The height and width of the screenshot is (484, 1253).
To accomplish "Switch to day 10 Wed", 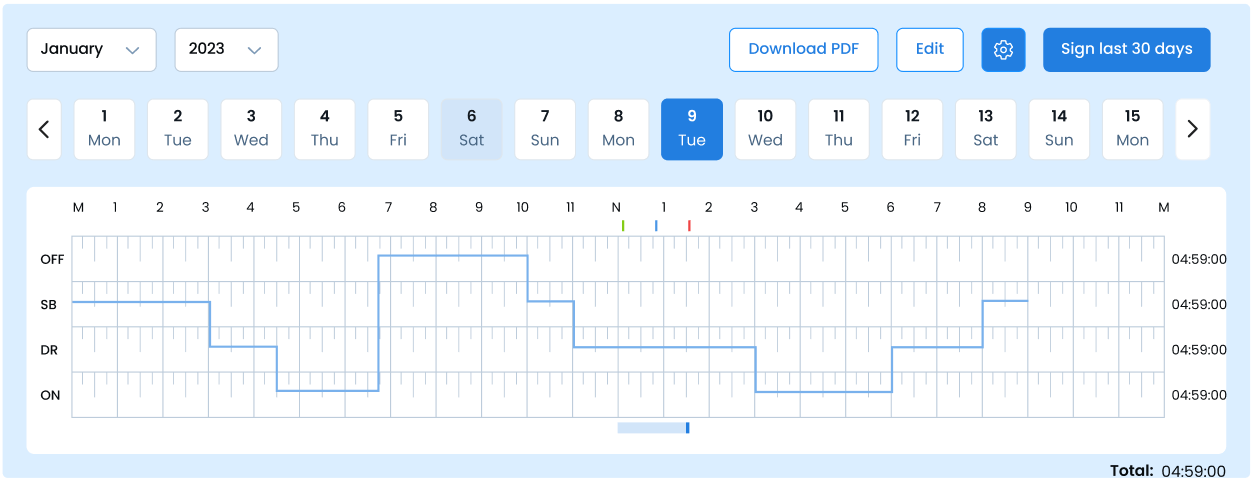I will pyautogui.click(x=765, y=129).
